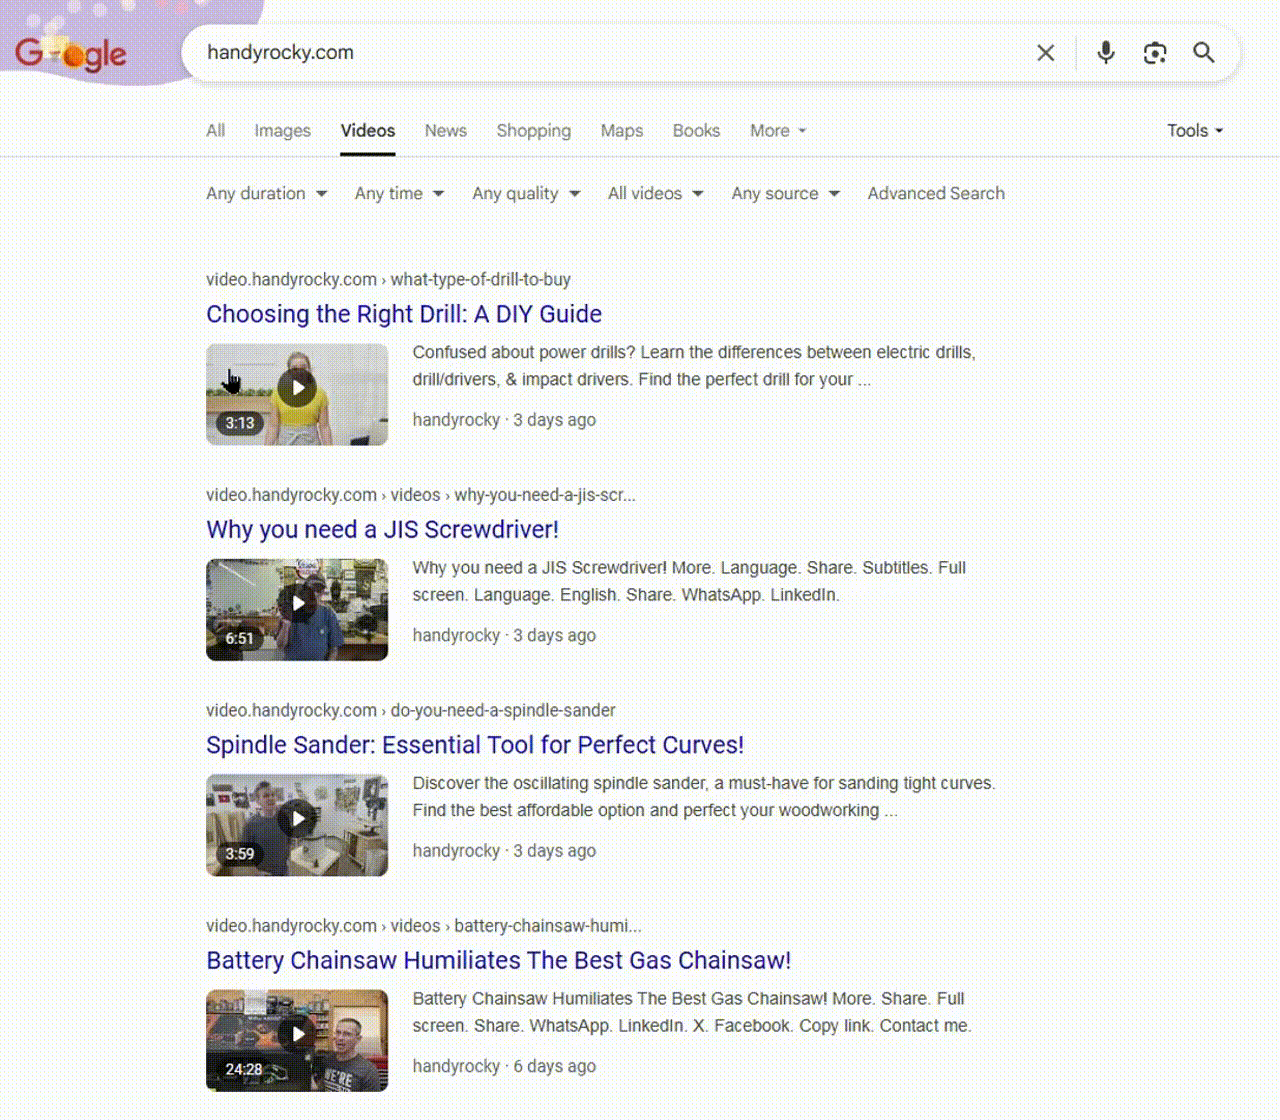Open the Any quality filter

pyautogui.click(x=526, y=194)
